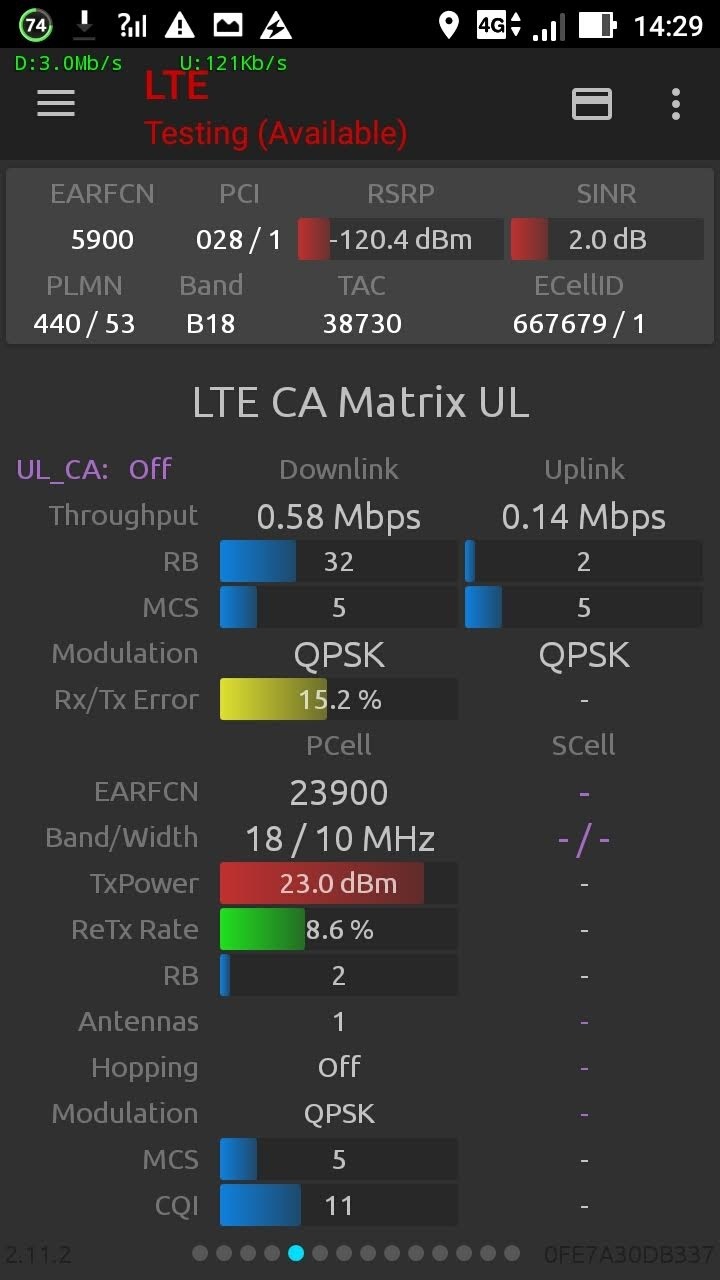This screenshot has height=1280, width=720.
Task: Tap the Testing (Available) status text
Action: [x=276, y=133]
